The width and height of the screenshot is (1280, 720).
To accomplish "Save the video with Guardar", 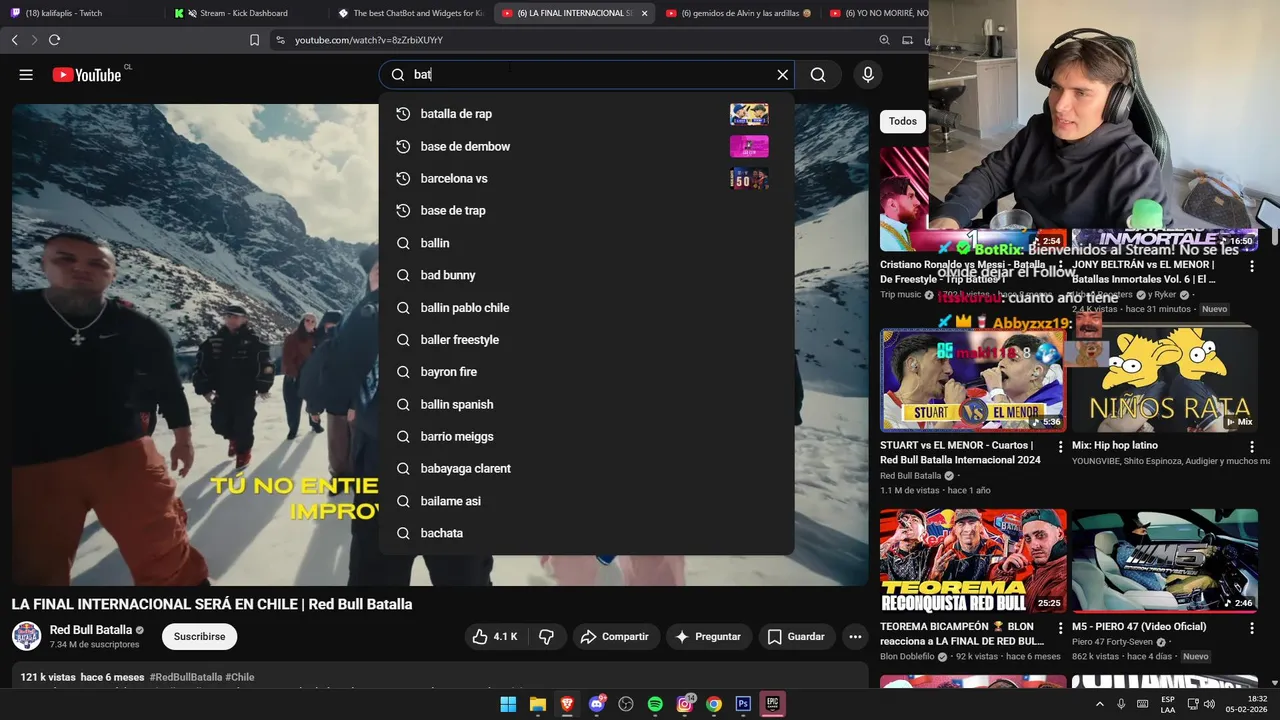I will pos(796,636).
